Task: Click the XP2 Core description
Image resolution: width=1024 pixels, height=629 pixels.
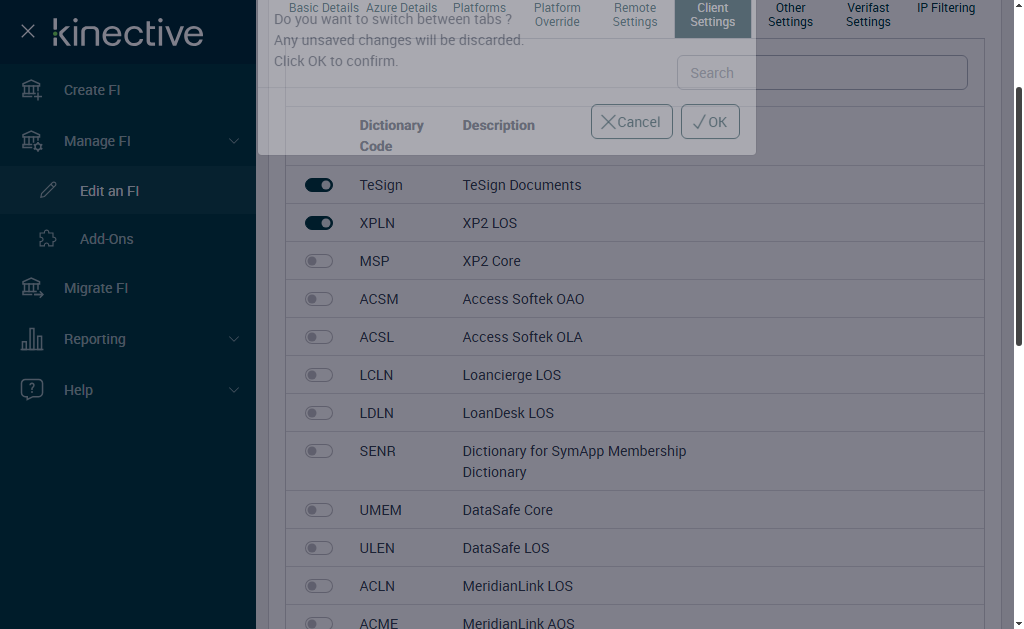Action: tap(491, 261)
